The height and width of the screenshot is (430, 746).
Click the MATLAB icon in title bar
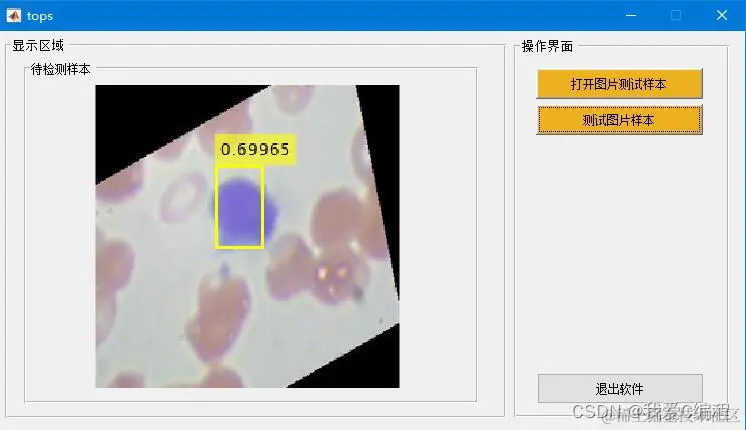coord(14,16)
